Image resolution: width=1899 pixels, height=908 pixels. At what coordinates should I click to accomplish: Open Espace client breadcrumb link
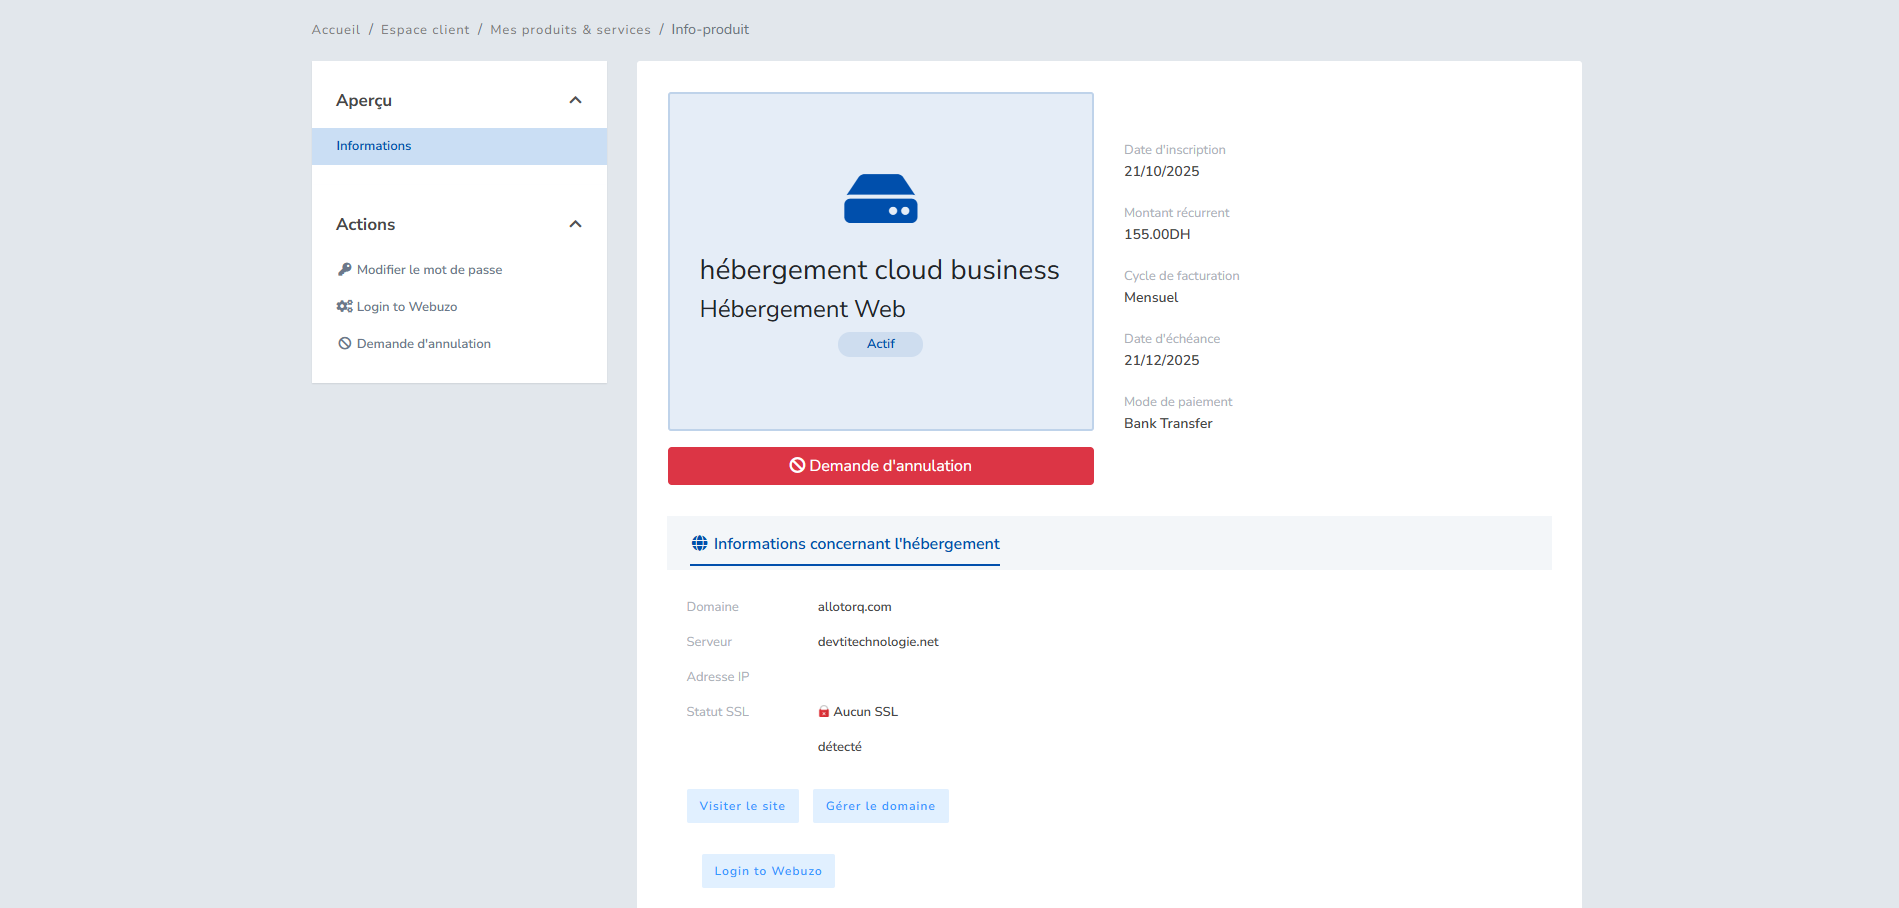coord(425,30)
